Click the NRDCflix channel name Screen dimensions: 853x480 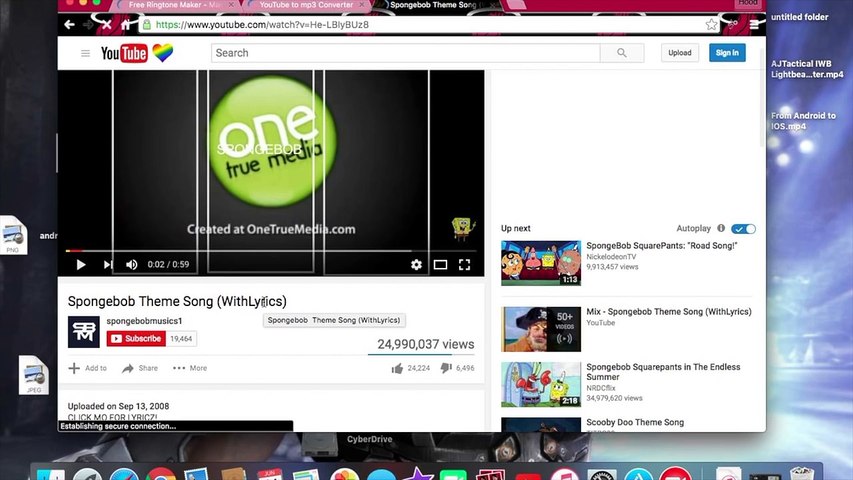click(601, 388)
